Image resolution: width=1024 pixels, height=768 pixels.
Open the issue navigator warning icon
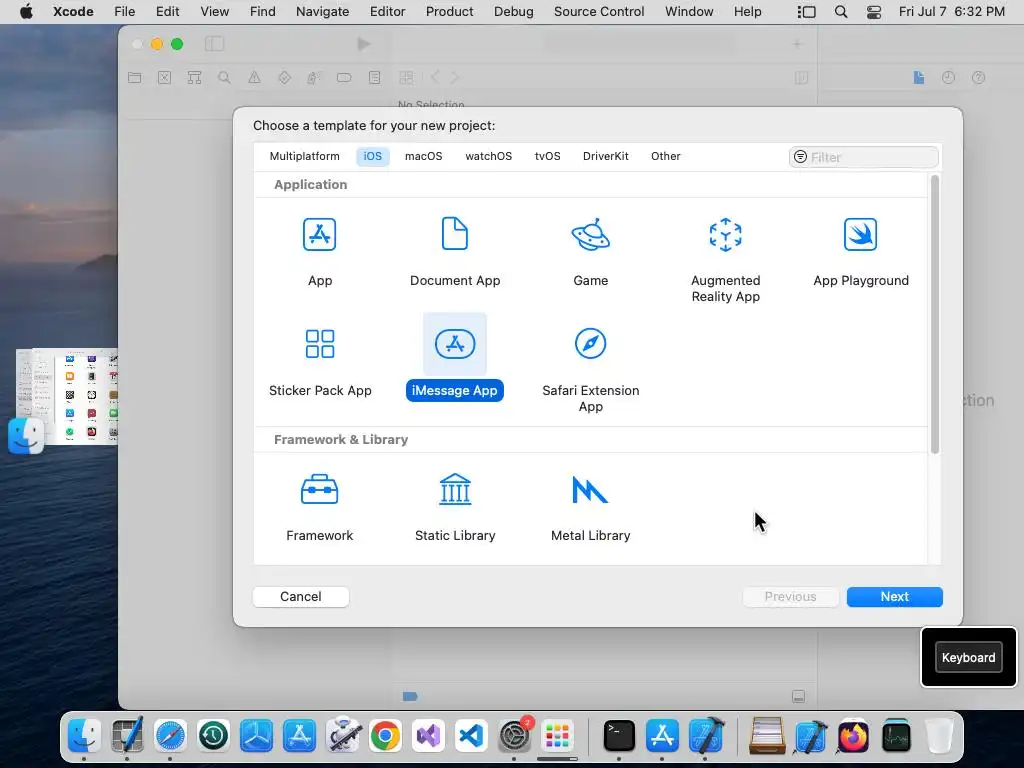point(254,78)
